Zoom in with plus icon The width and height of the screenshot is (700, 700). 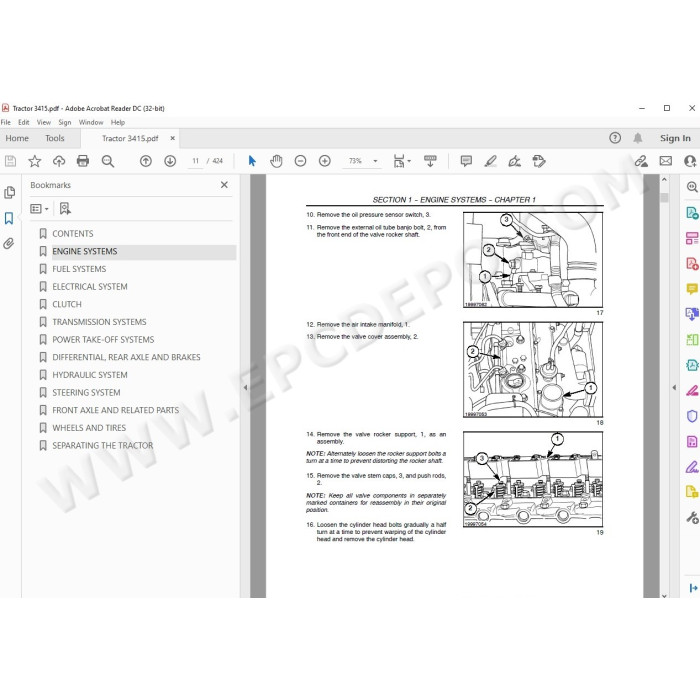click(x=325, y=161)
